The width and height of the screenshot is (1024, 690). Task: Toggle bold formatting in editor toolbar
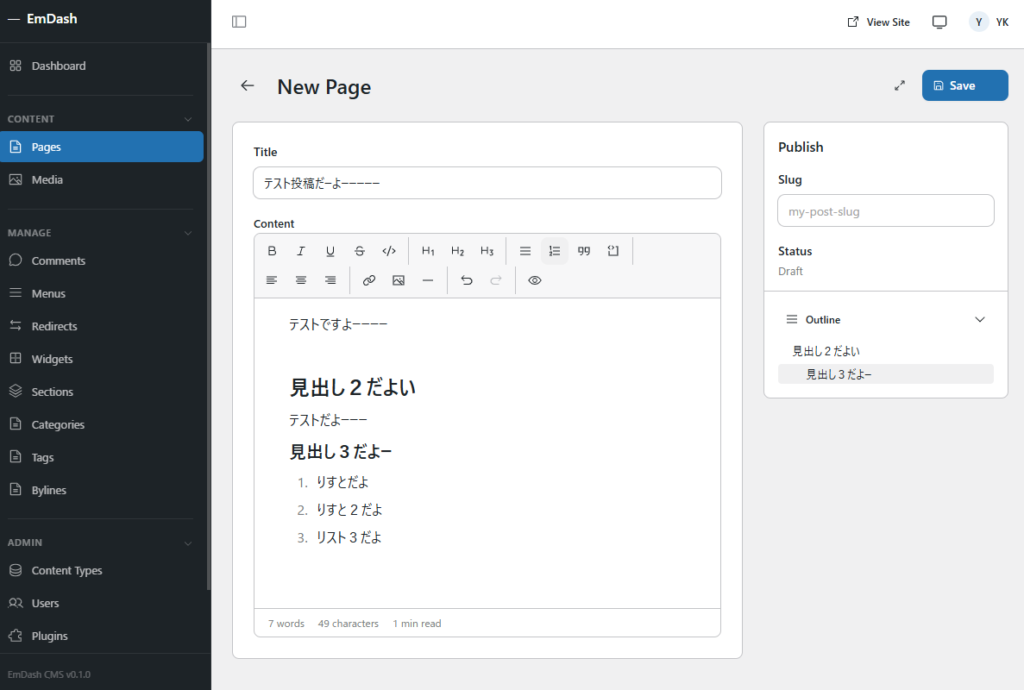(271, 251)
